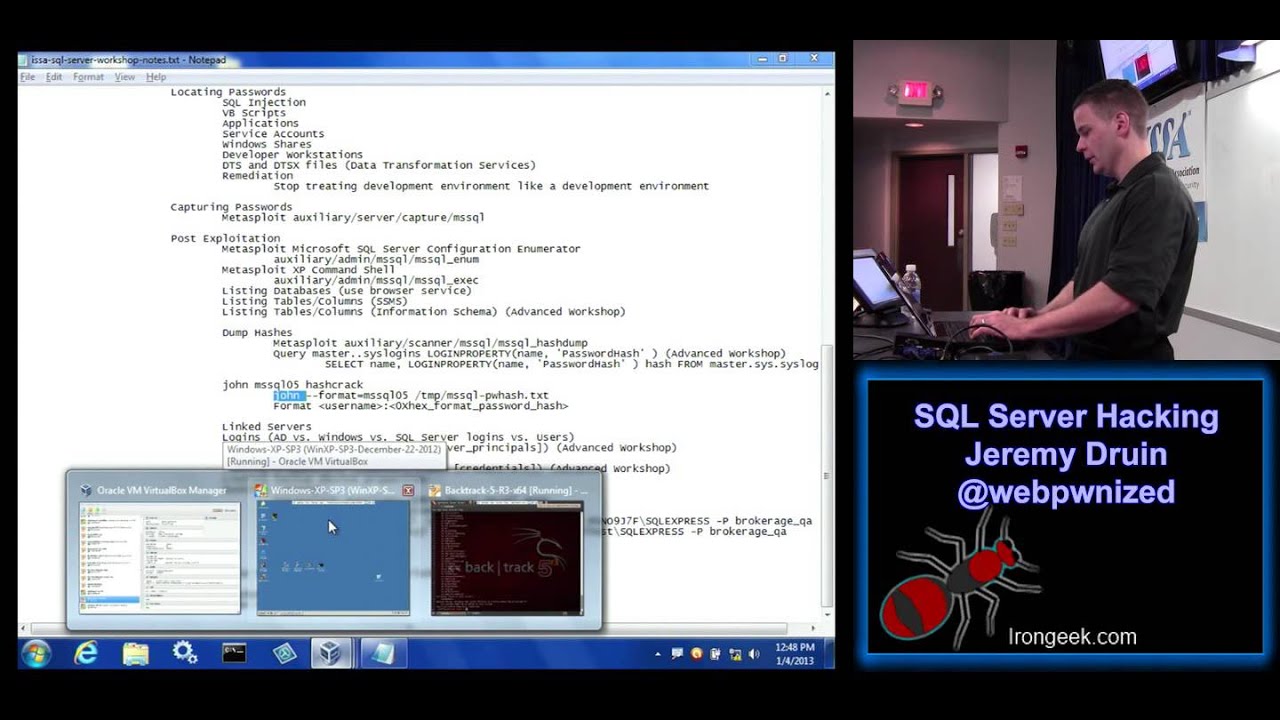
Task: Open the View menu in Notepad
Action: 124,77
